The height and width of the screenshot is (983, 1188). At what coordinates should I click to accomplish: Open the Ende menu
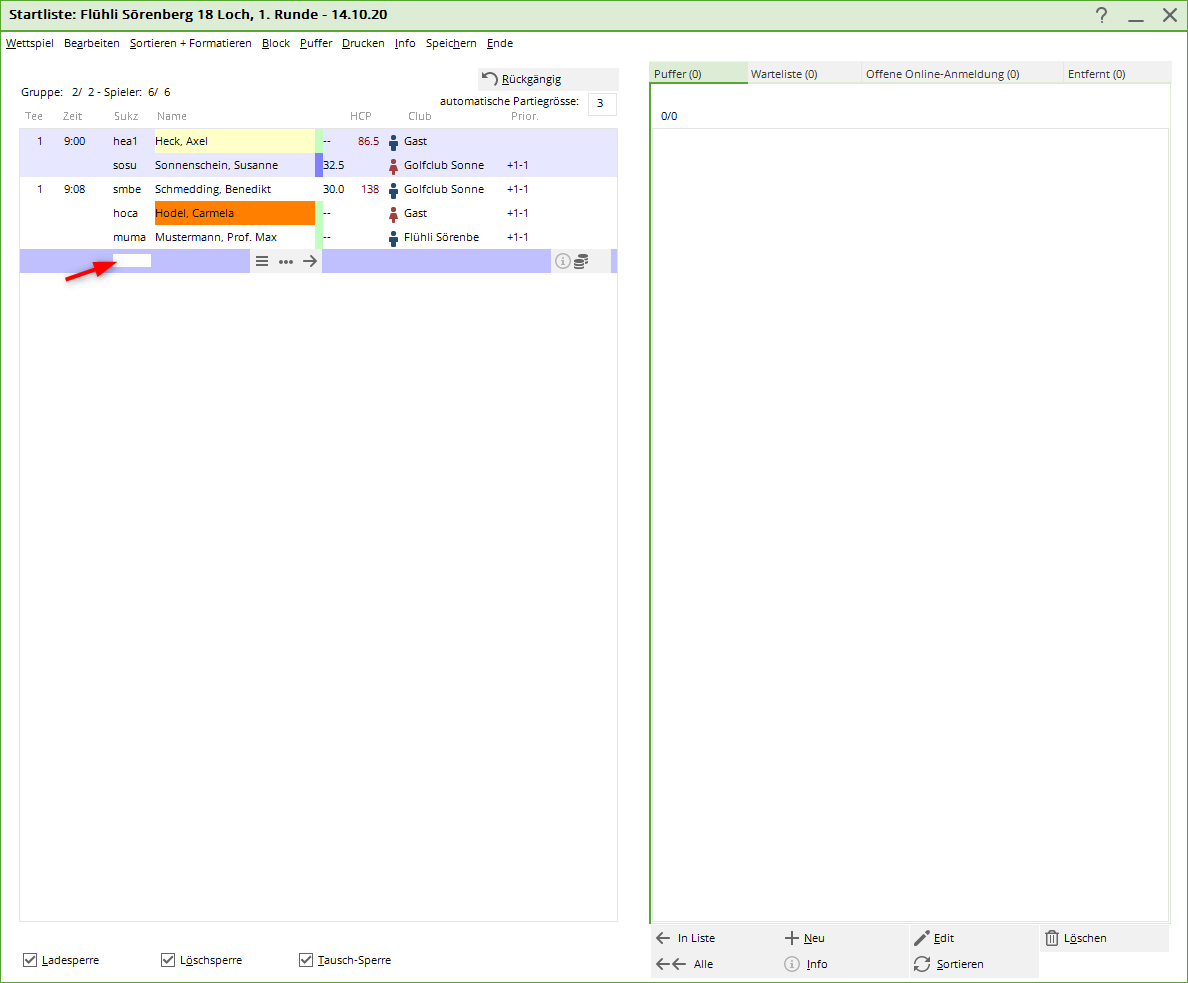click(499, 43)
